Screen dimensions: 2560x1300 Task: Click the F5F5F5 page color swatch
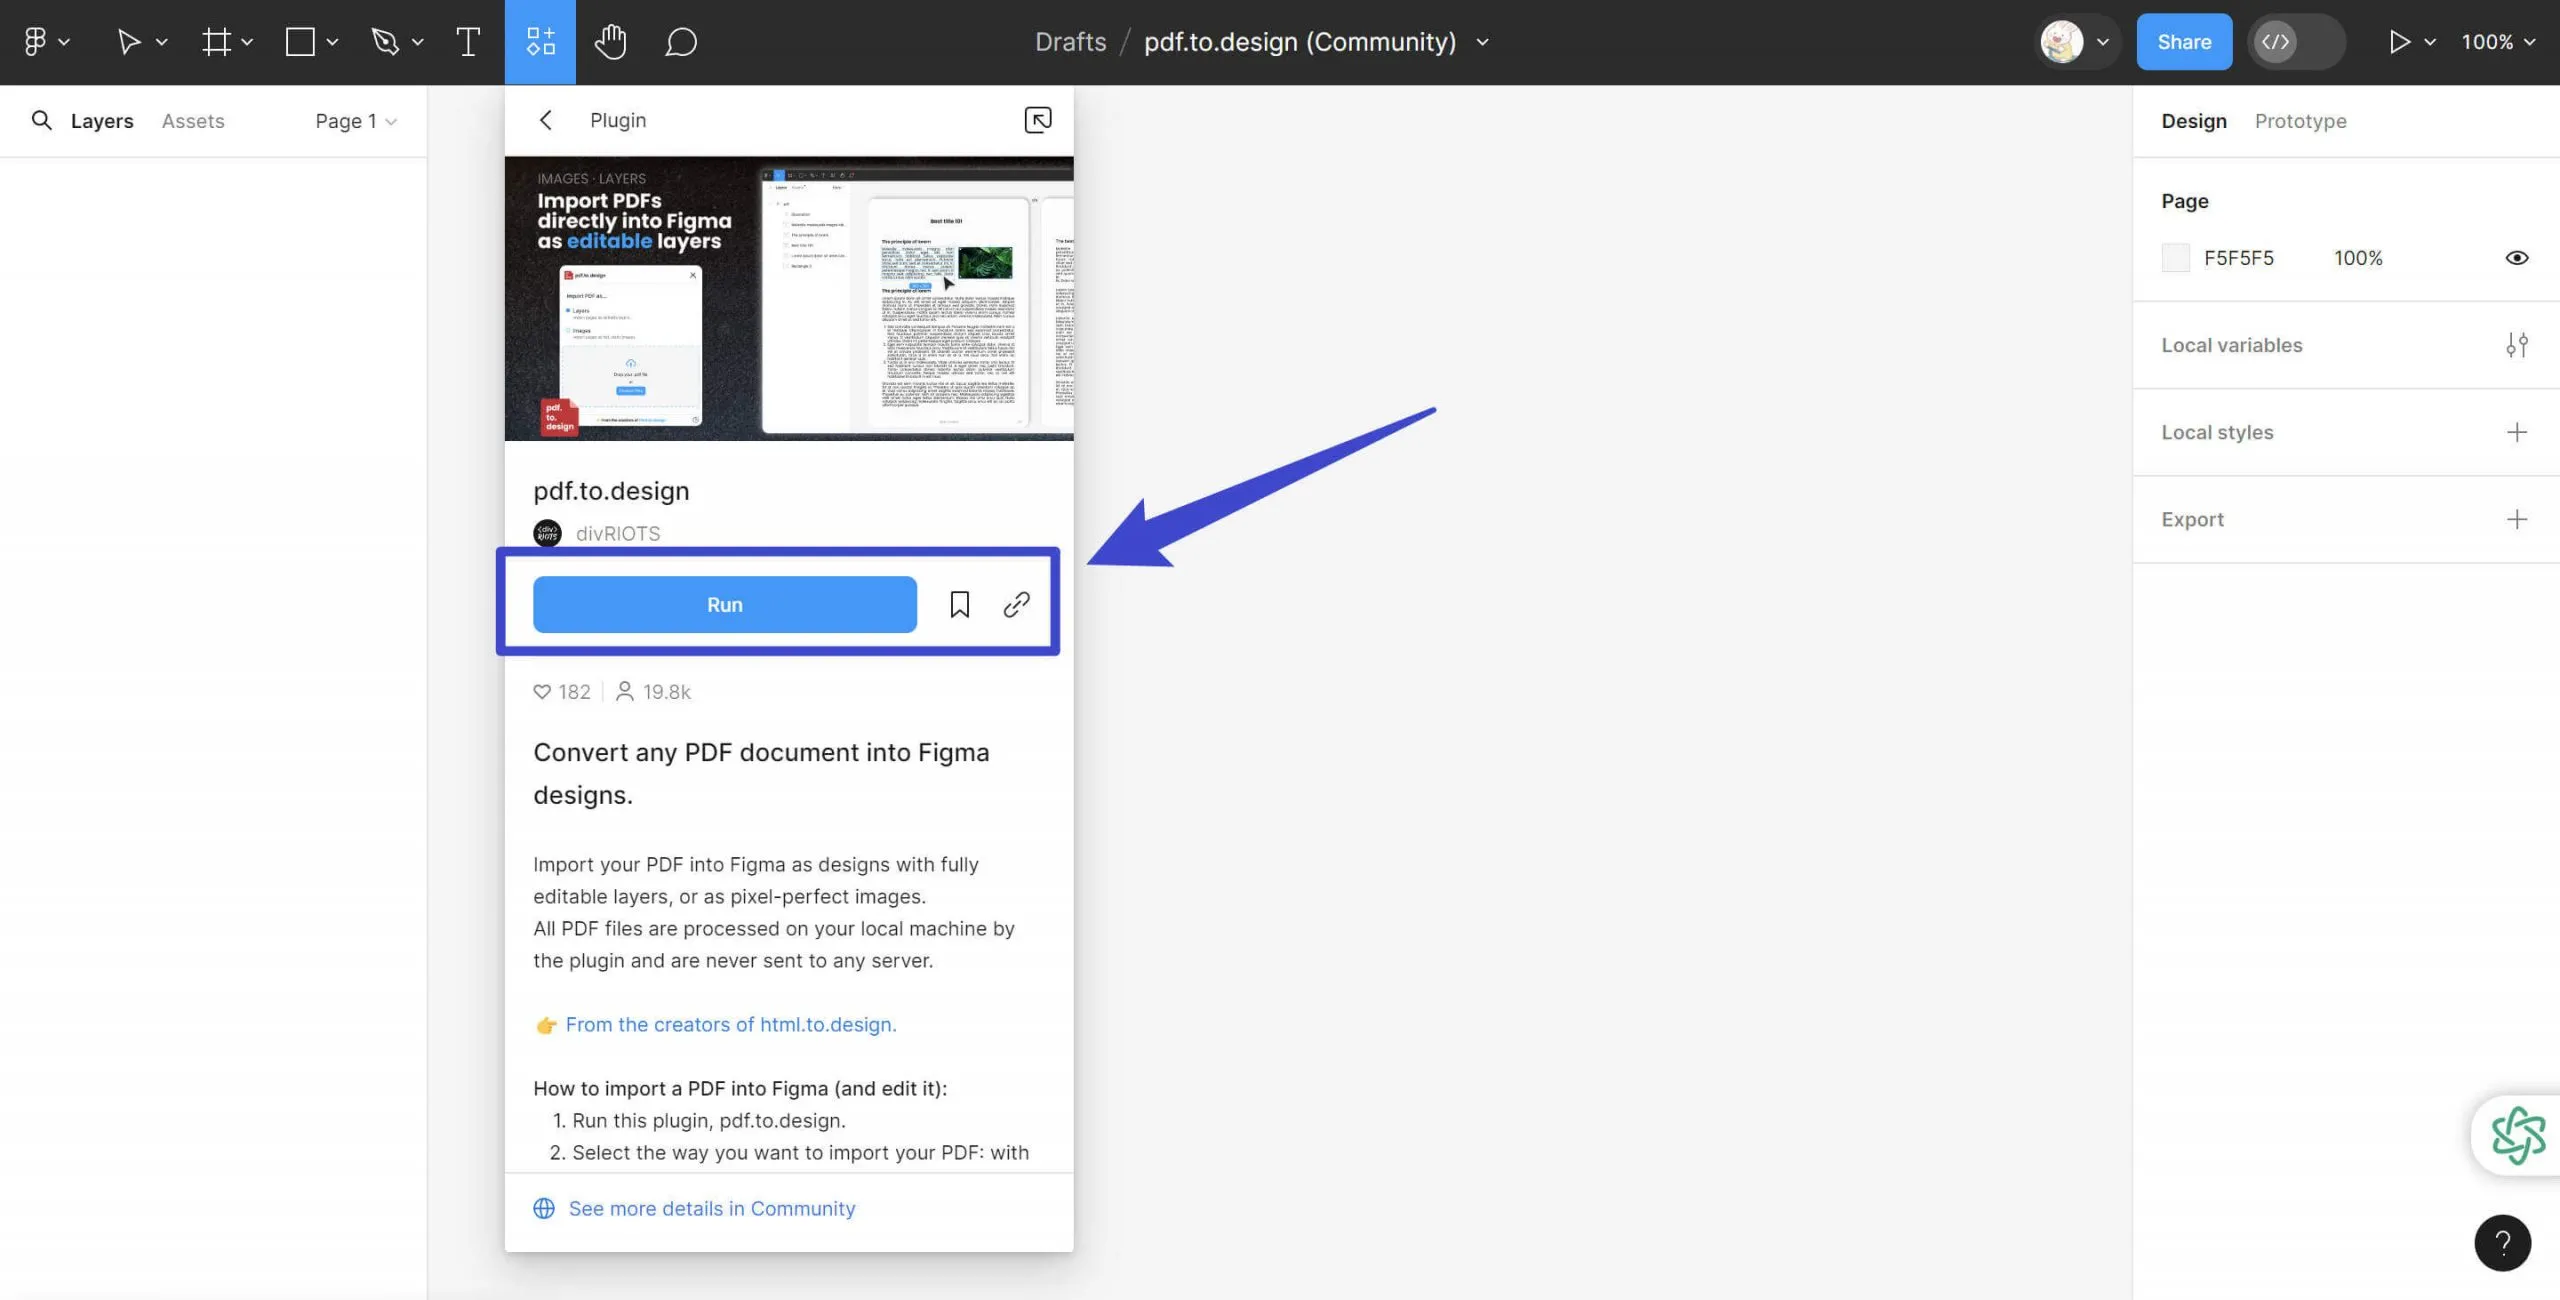[x=2176, y=257]
